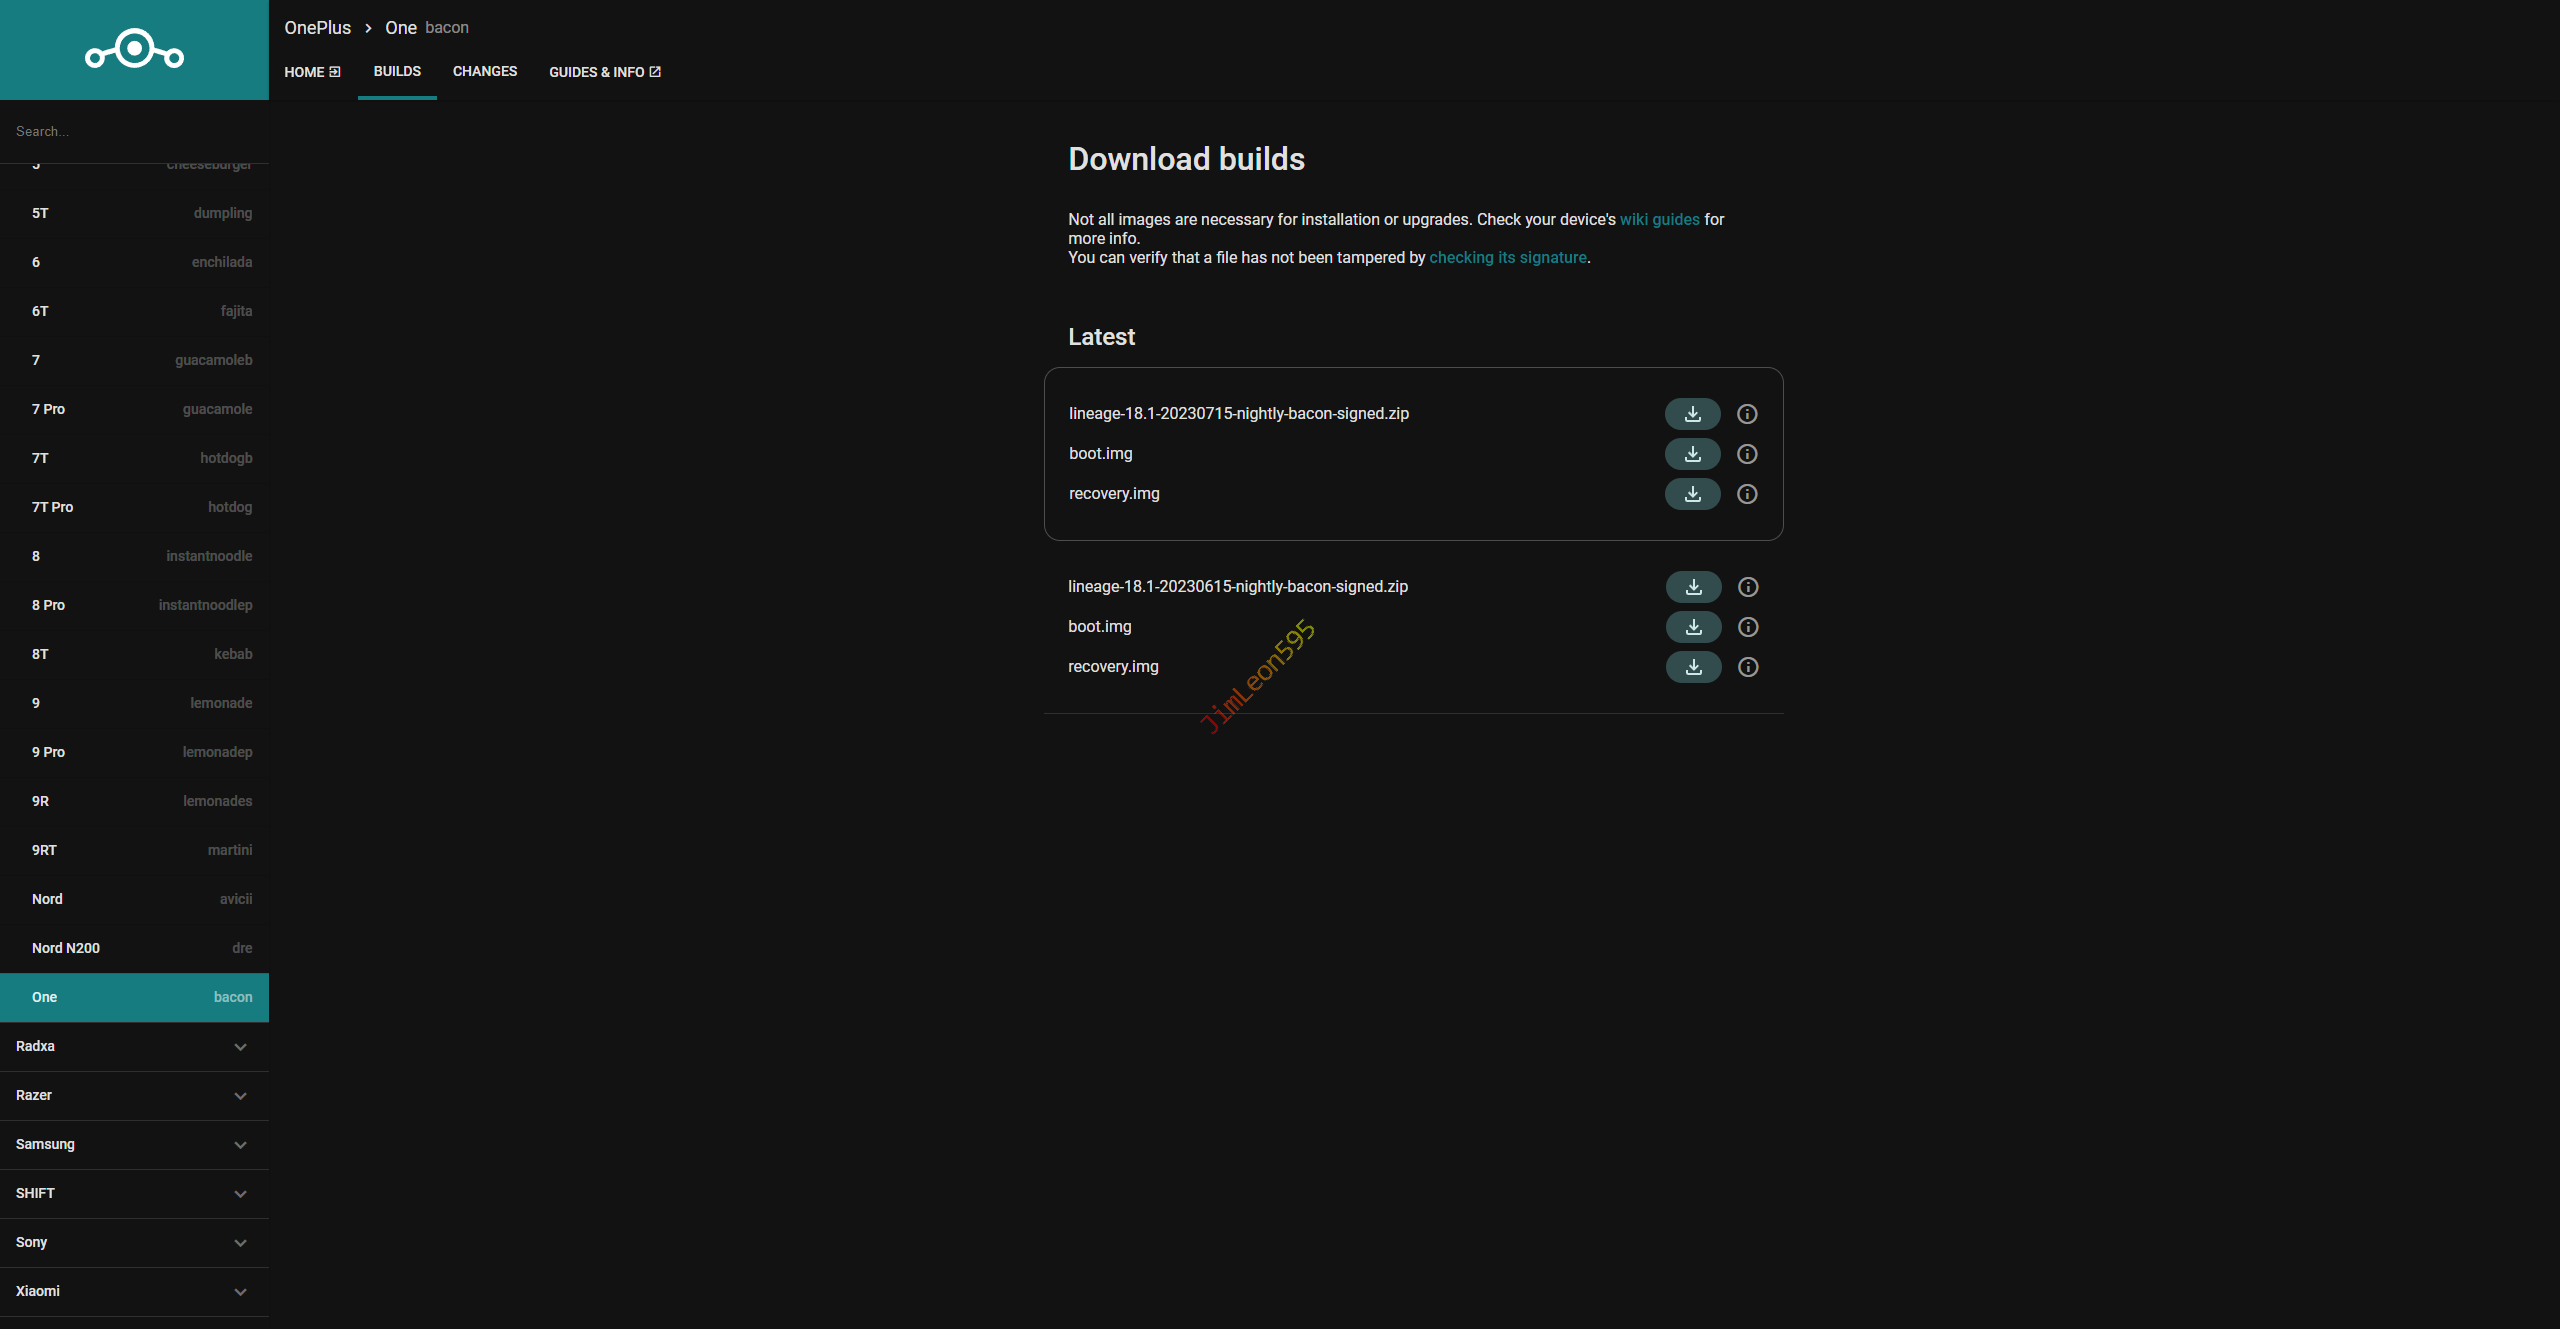Expand the Radxa device list
The width and height of the screenshot is (2560, 1329).
click(x=134, y=1046)
